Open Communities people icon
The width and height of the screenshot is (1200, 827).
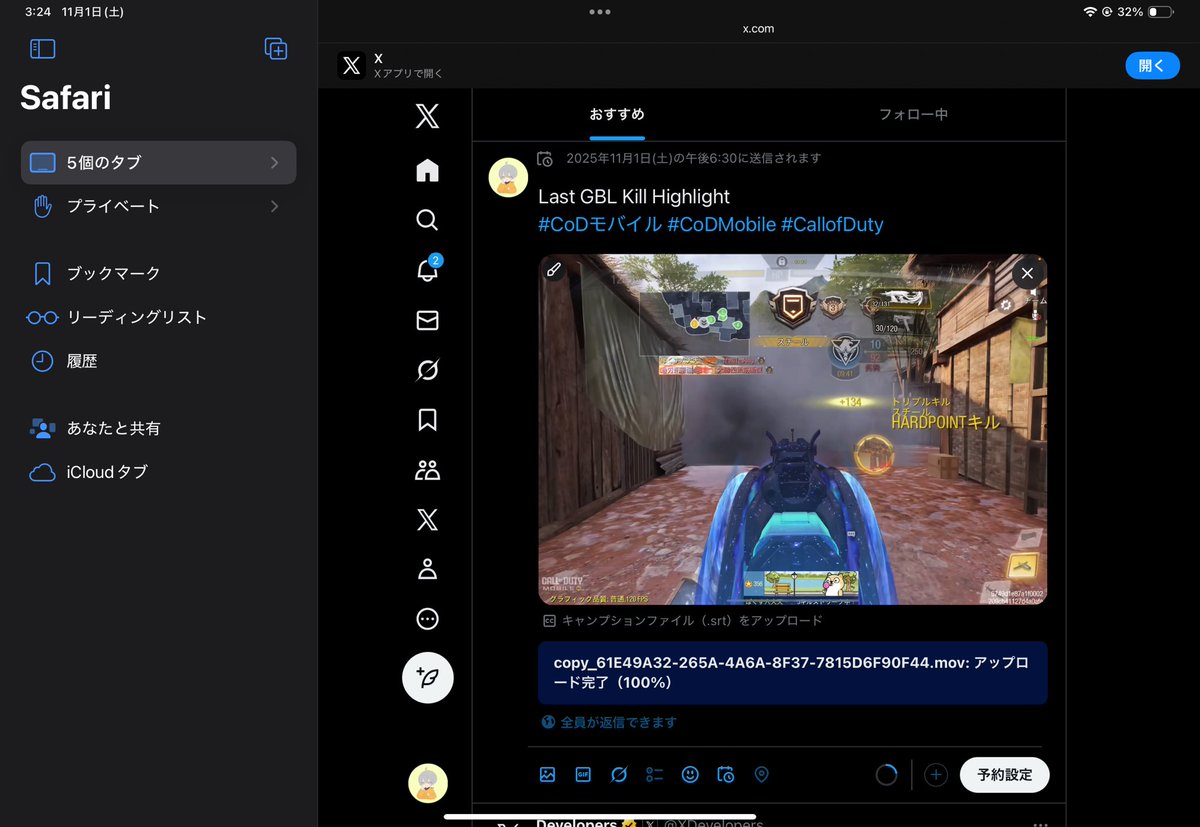coord(427,470)
